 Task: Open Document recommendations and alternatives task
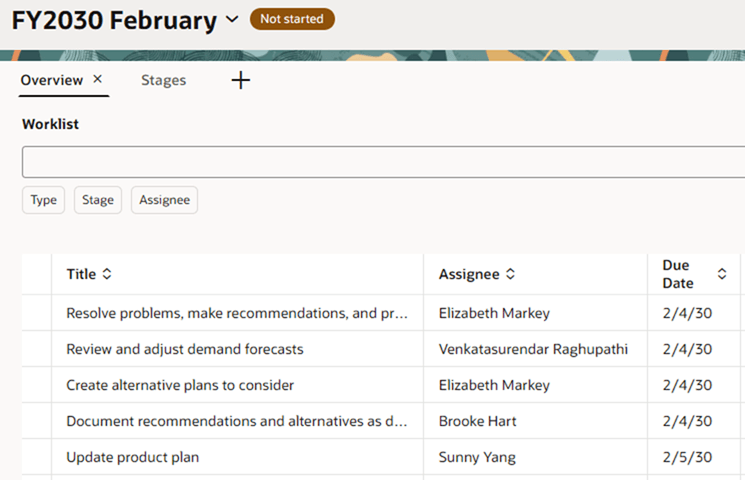pos(237,421)
